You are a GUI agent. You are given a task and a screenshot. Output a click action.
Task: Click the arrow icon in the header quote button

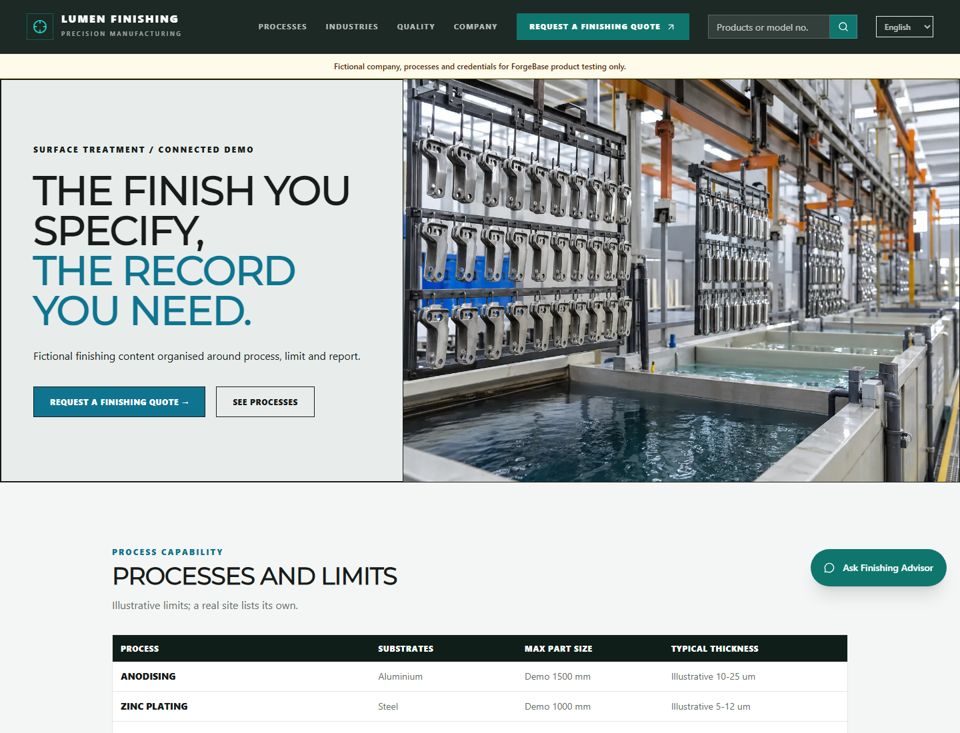(x=671, y=27)
